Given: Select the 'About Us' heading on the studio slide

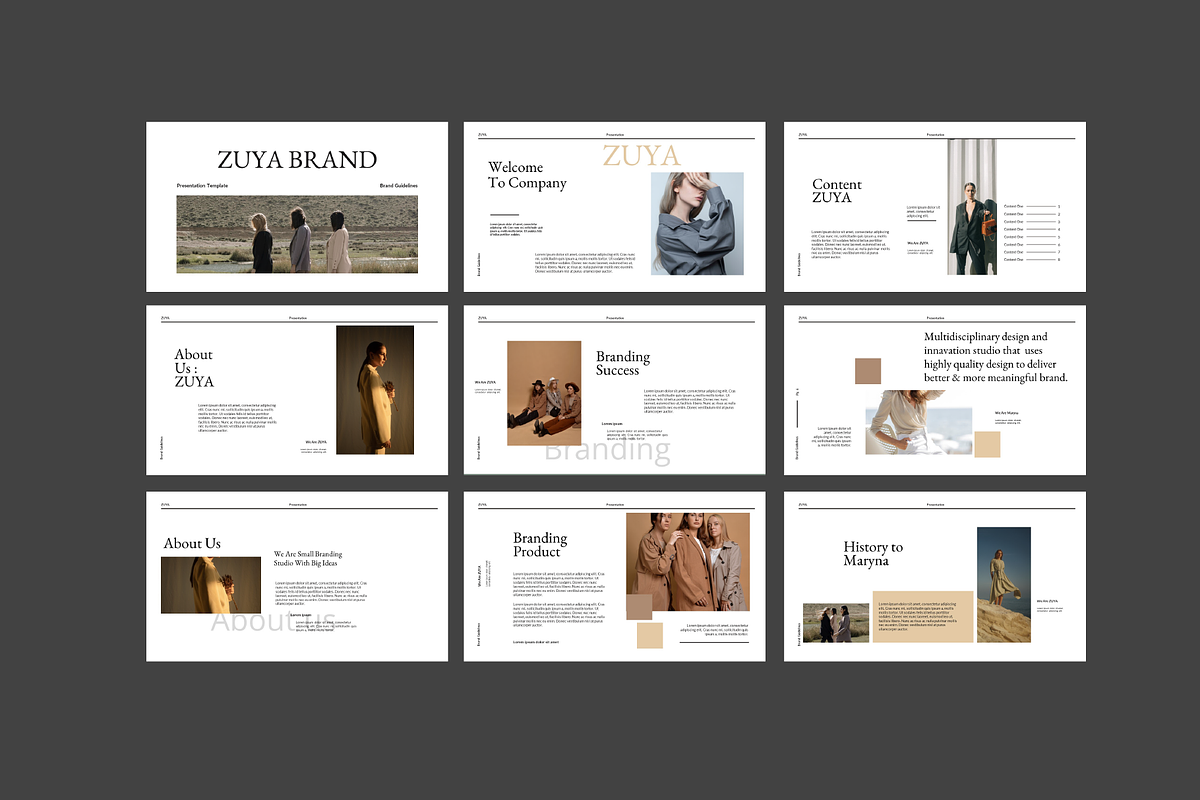Looking at the screenshot, I should [192, 543].
